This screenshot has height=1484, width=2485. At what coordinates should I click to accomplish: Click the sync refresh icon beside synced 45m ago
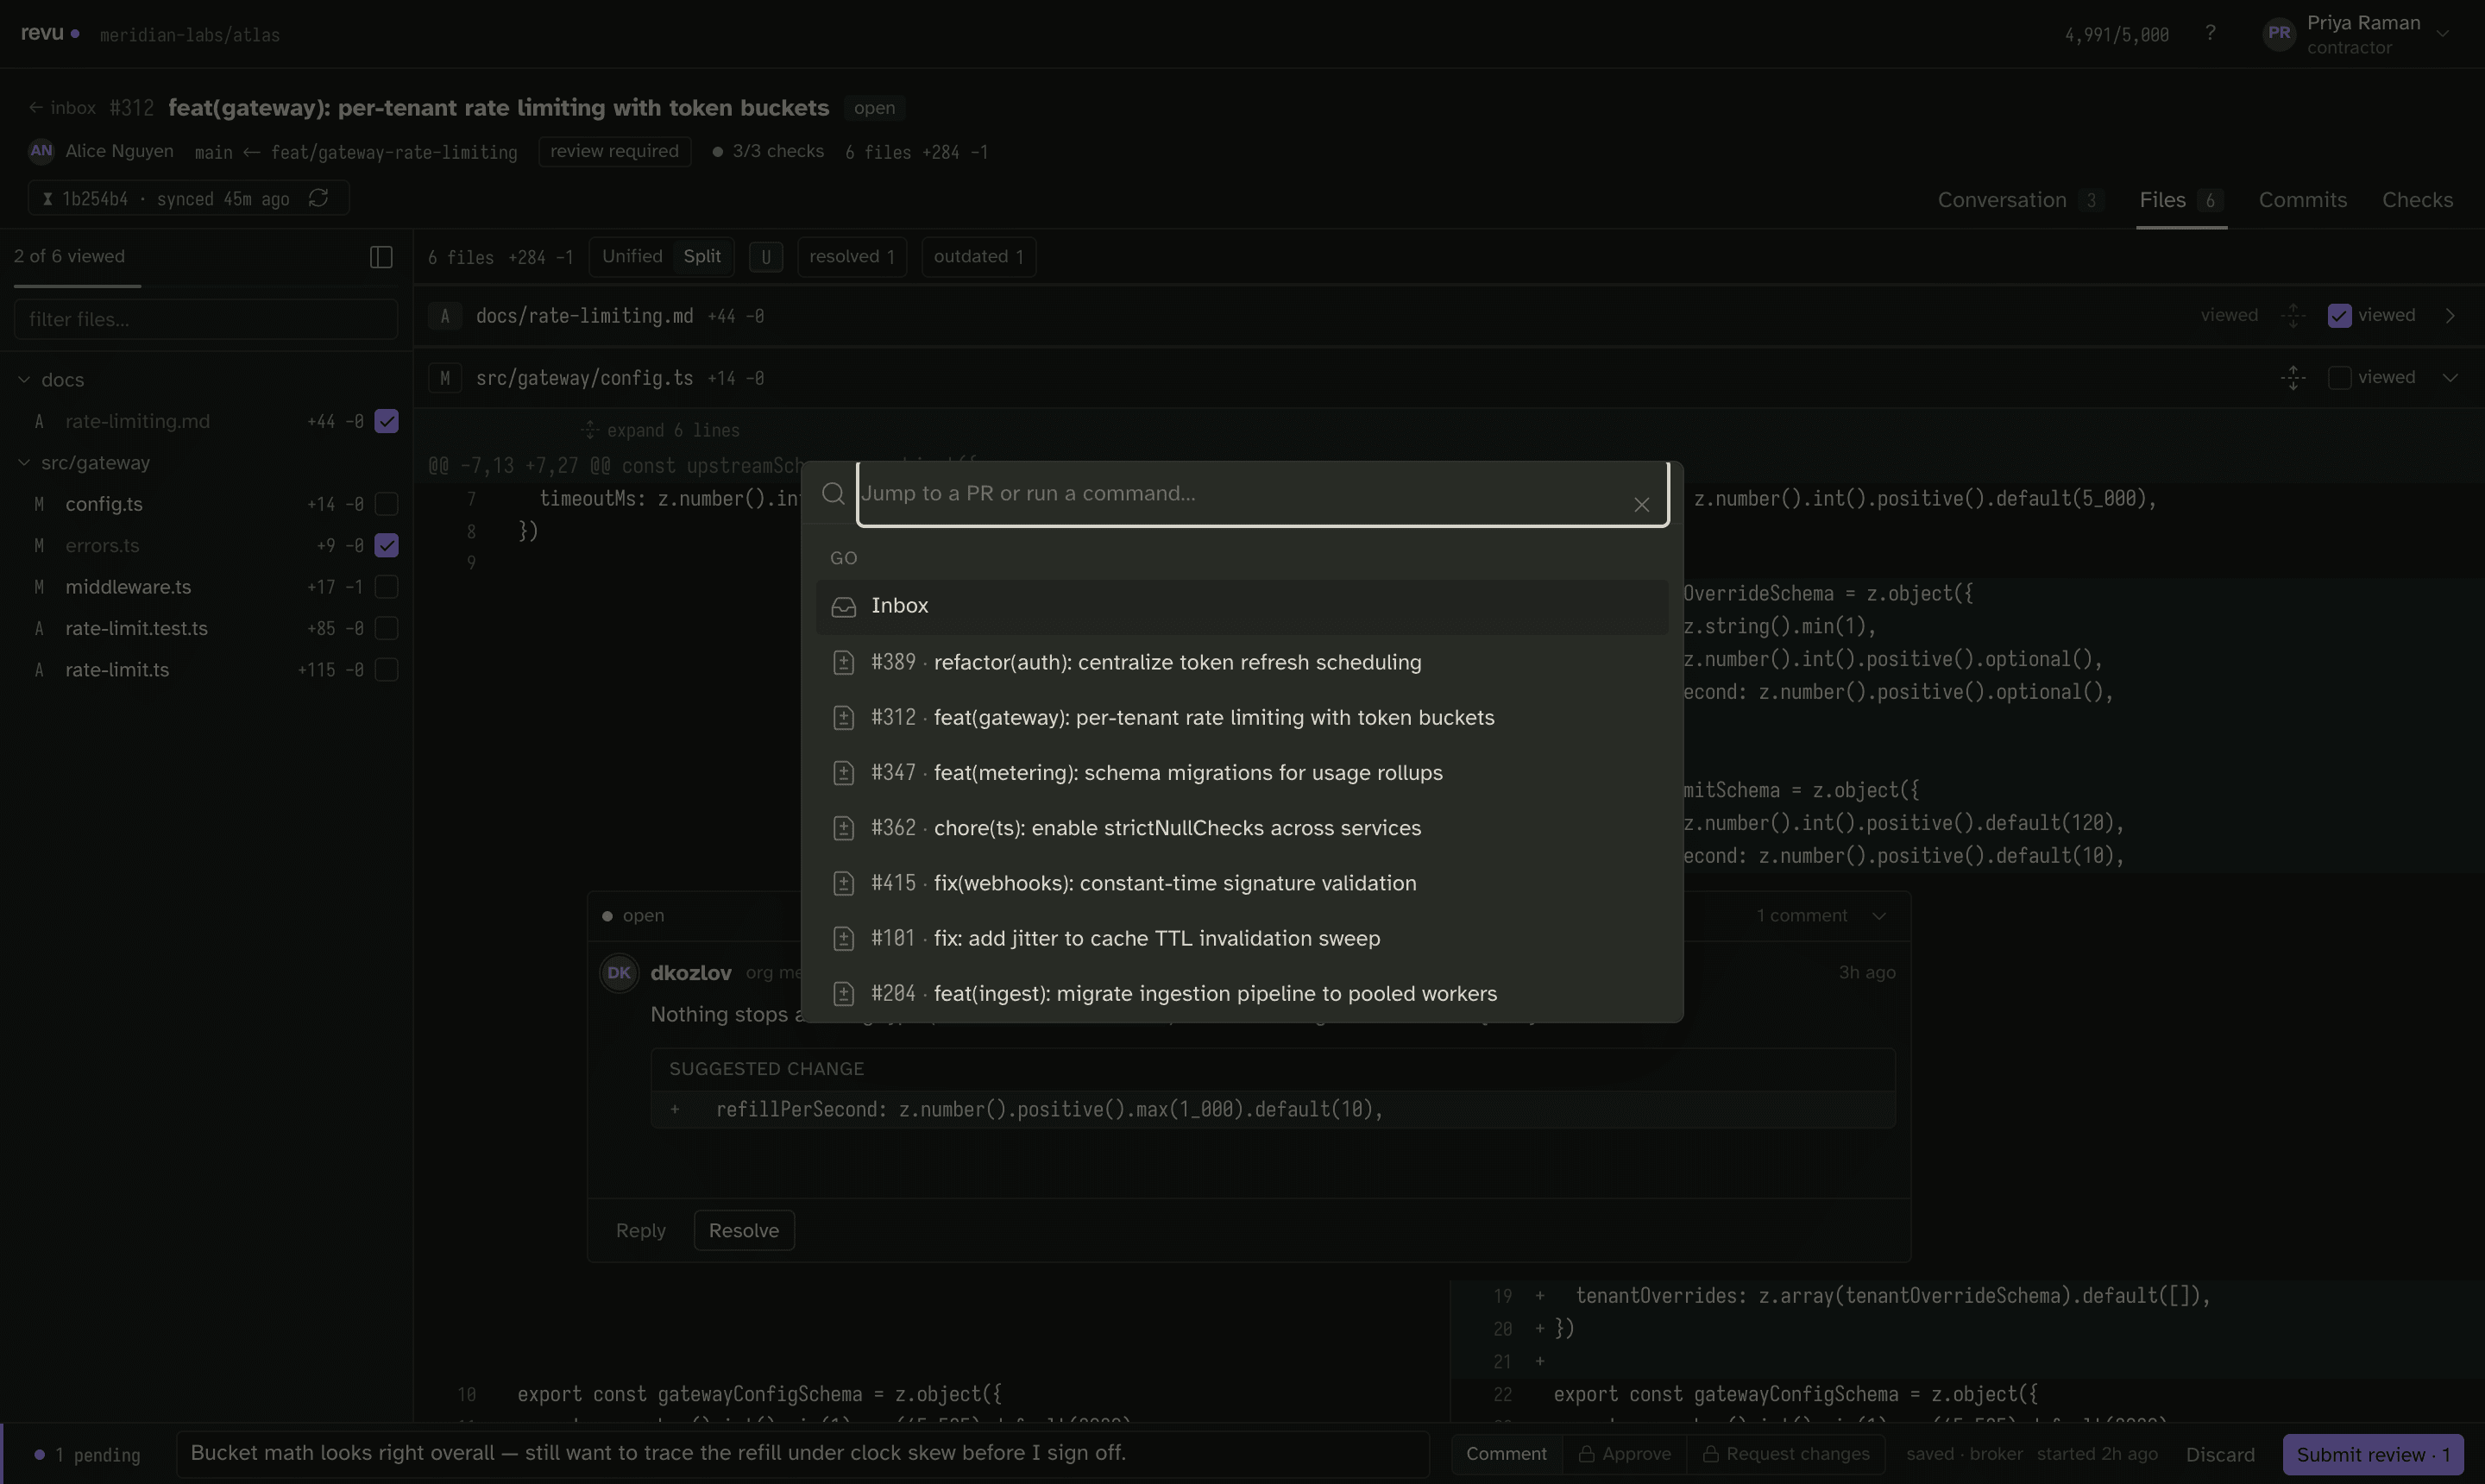point(318,198)
